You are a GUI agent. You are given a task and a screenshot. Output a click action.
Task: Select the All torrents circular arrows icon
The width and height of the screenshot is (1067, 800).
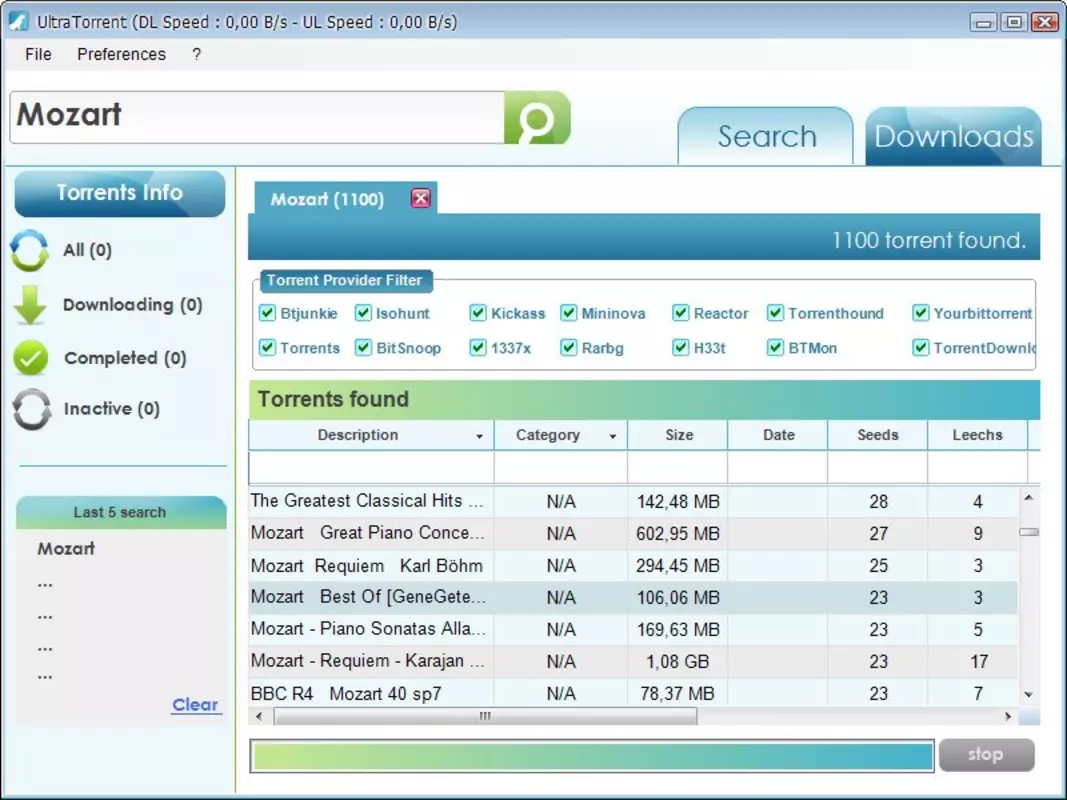click(29, 250)
